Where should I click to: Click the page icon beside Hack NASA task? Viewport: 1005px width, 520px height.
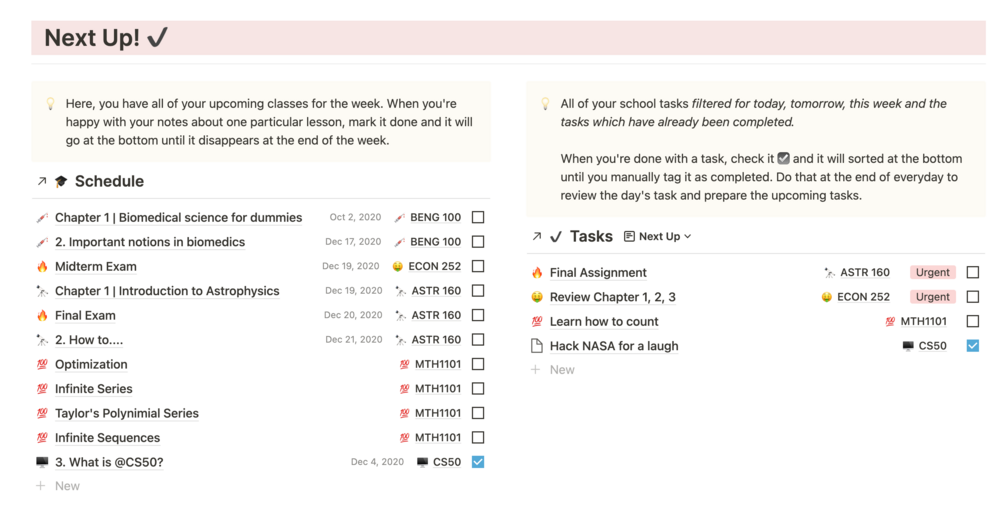[x=537, y=346]
